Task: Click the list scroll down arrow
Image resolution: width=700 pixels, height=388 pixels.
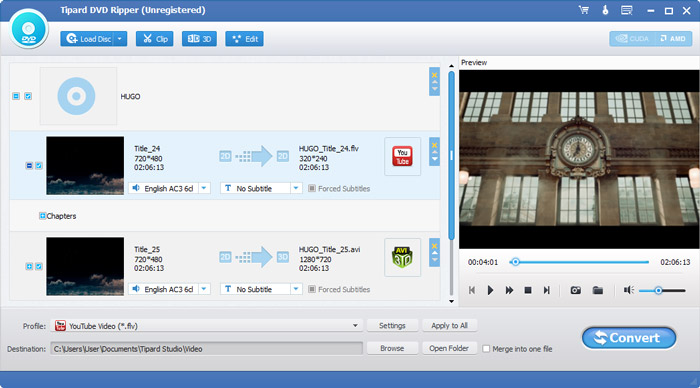Action: pos(451,301)
